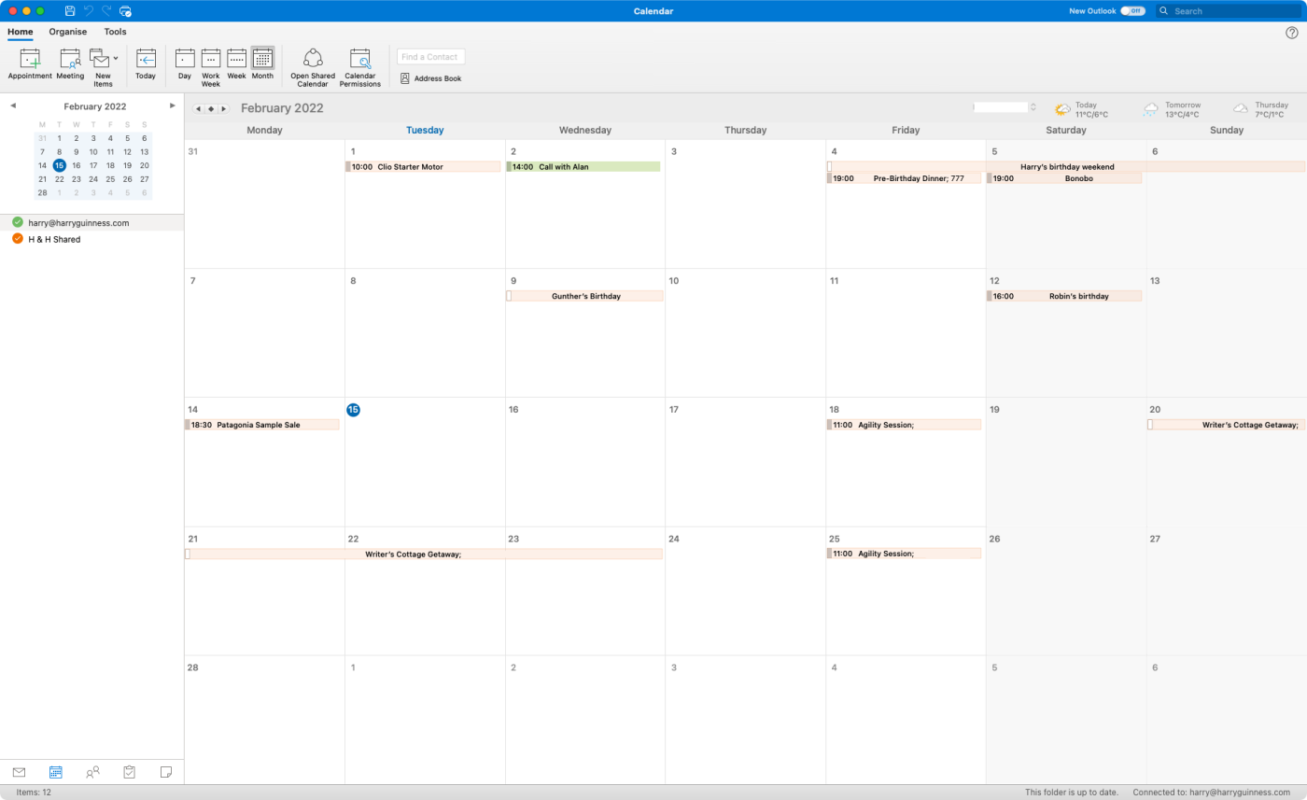This screenshot has height=800, width=1307.
Task: Select day 22 in the mini calendar
Action: pos(59,179)
